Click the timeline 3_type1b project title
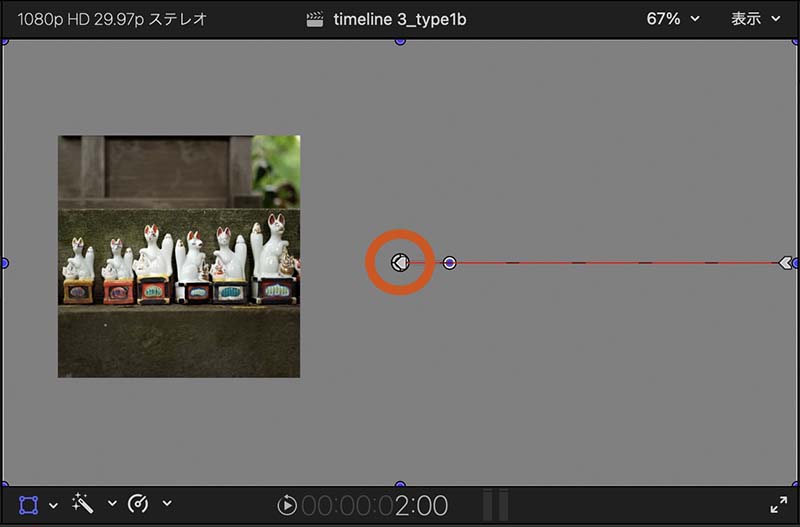 click(x=400, y=19)
